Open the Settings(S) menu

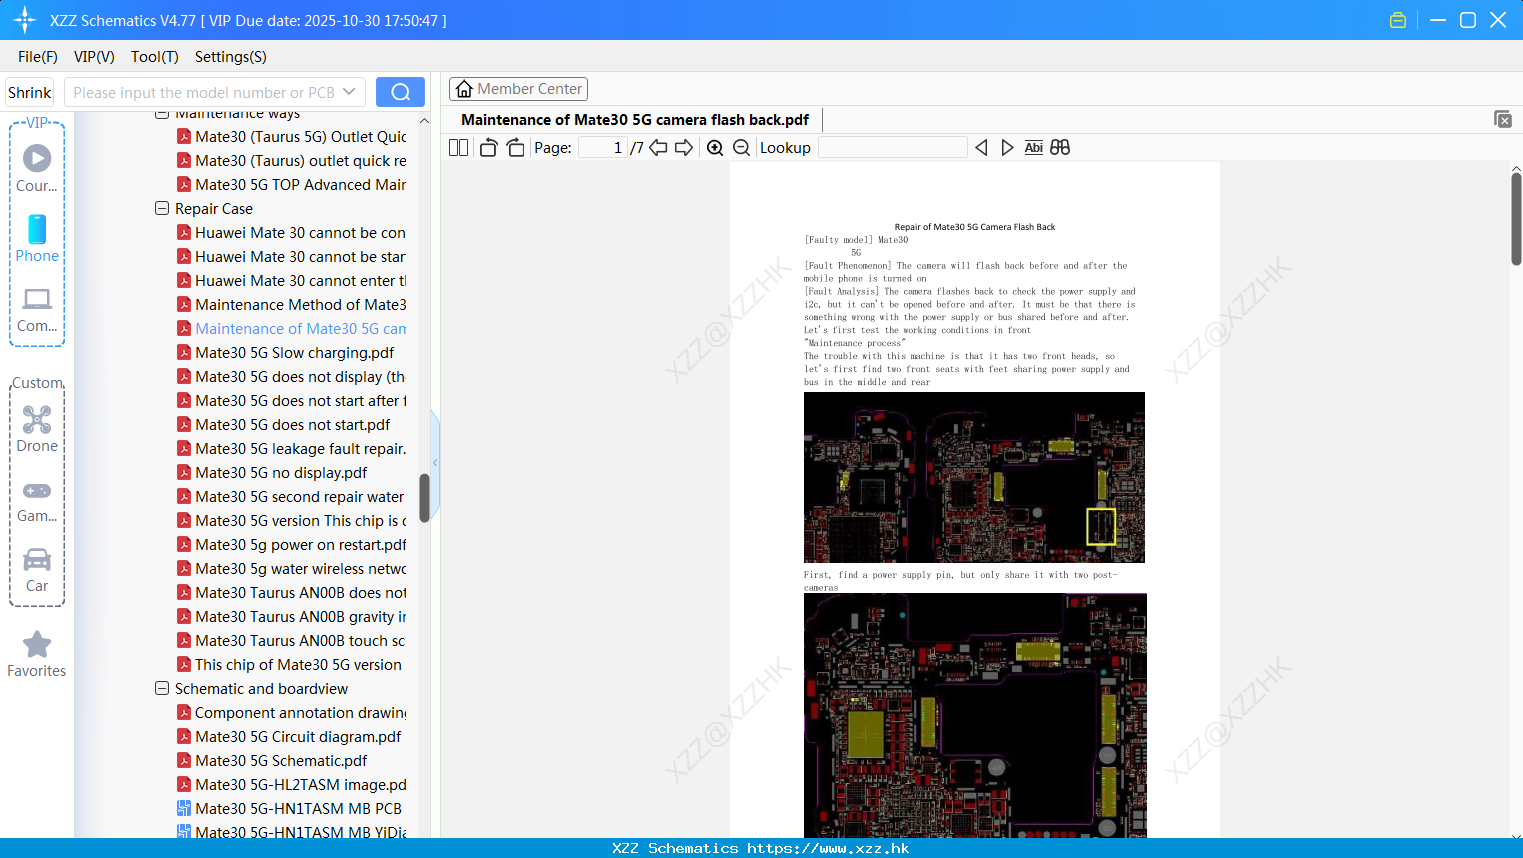pyautogui.click(x=231, y=57)
